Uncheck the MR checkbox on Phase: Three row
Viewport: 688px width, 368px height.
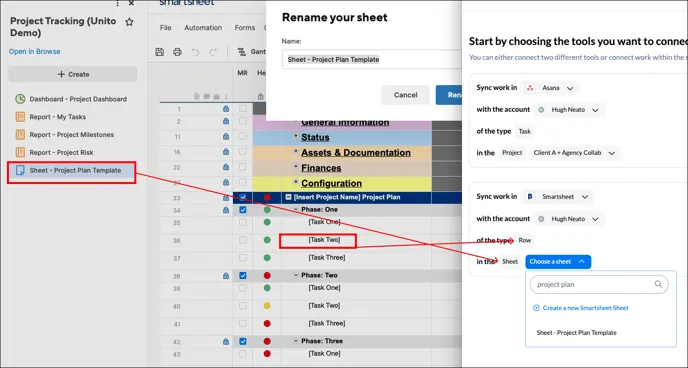coord(243,341)
